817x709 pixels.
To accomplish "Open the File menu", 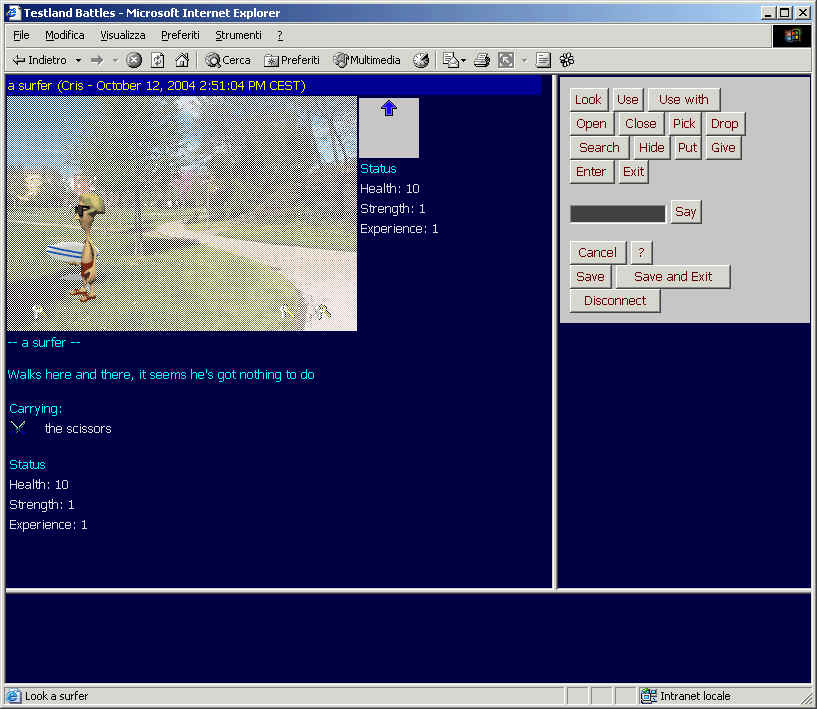I will (21, 35).
